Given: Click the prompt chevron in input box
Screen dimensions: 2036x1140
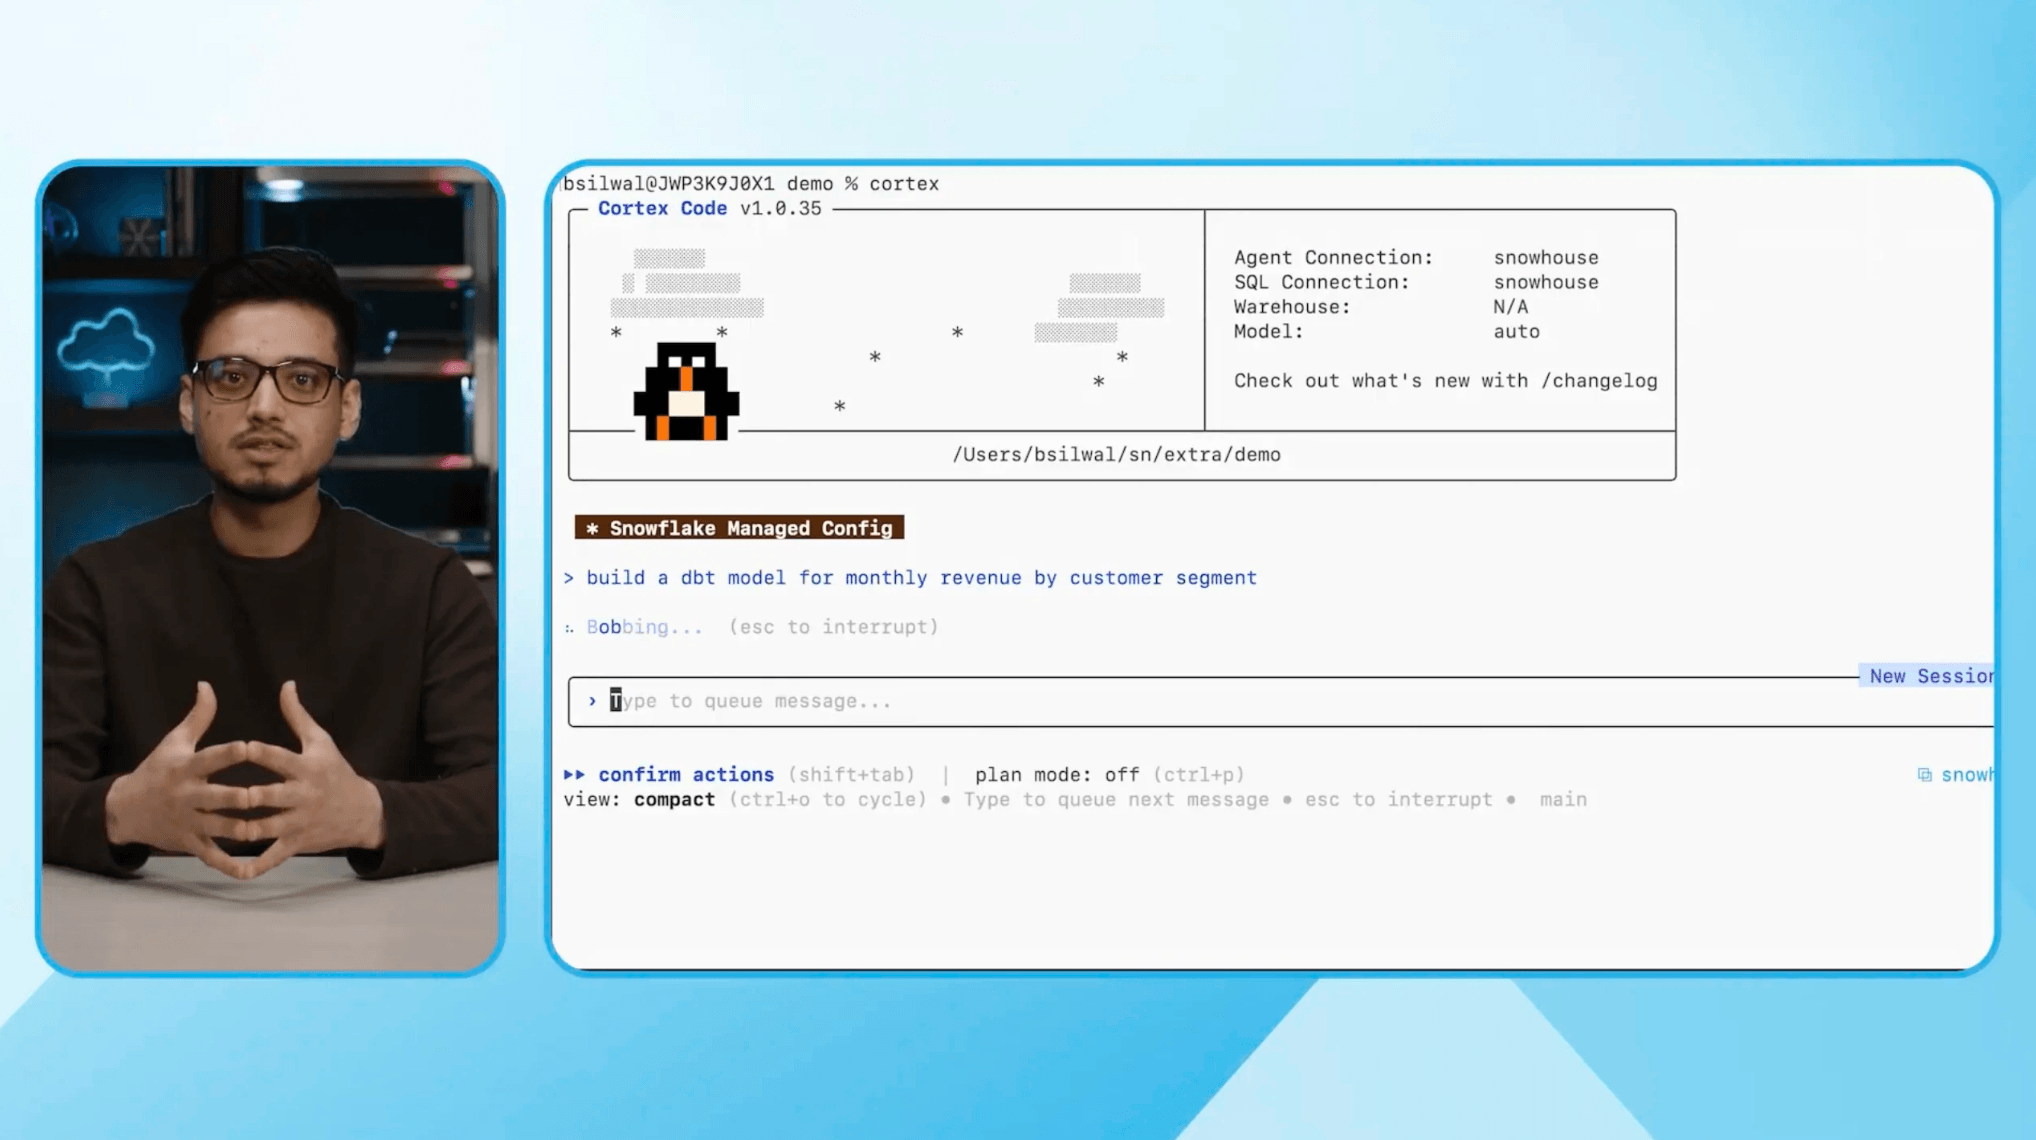Looking at the screenshot, I should [x=592, y=702].
